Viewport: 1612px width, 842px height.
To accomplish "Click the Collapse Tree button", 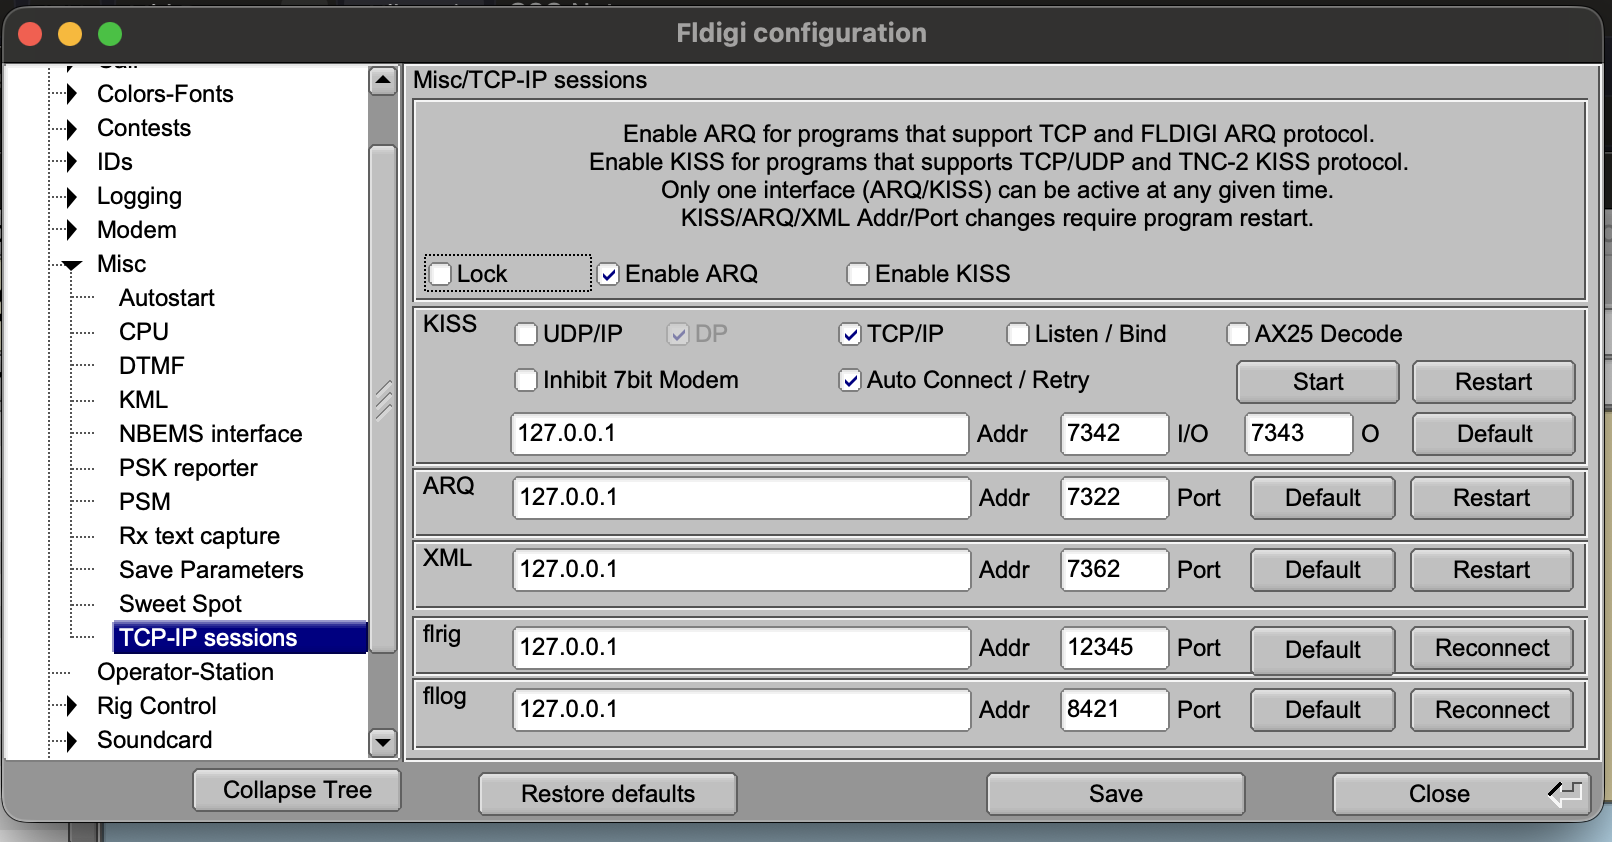I will pyautogui.click(x=297, y=790).
